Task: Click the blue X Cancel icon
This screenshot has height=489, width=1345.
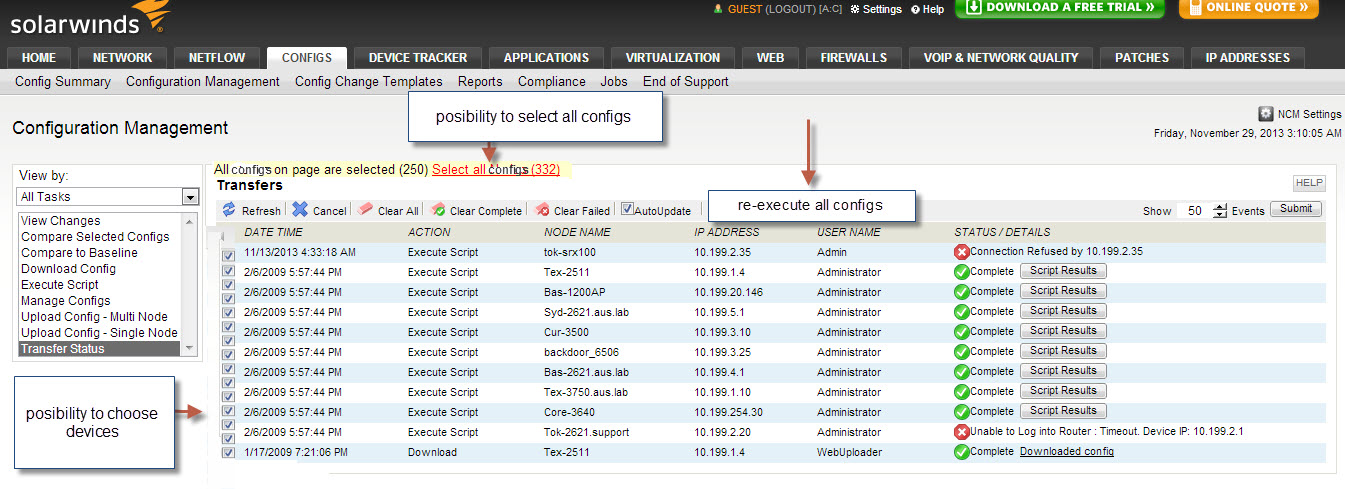Action: pyautogui.click(x=300, y=210)
